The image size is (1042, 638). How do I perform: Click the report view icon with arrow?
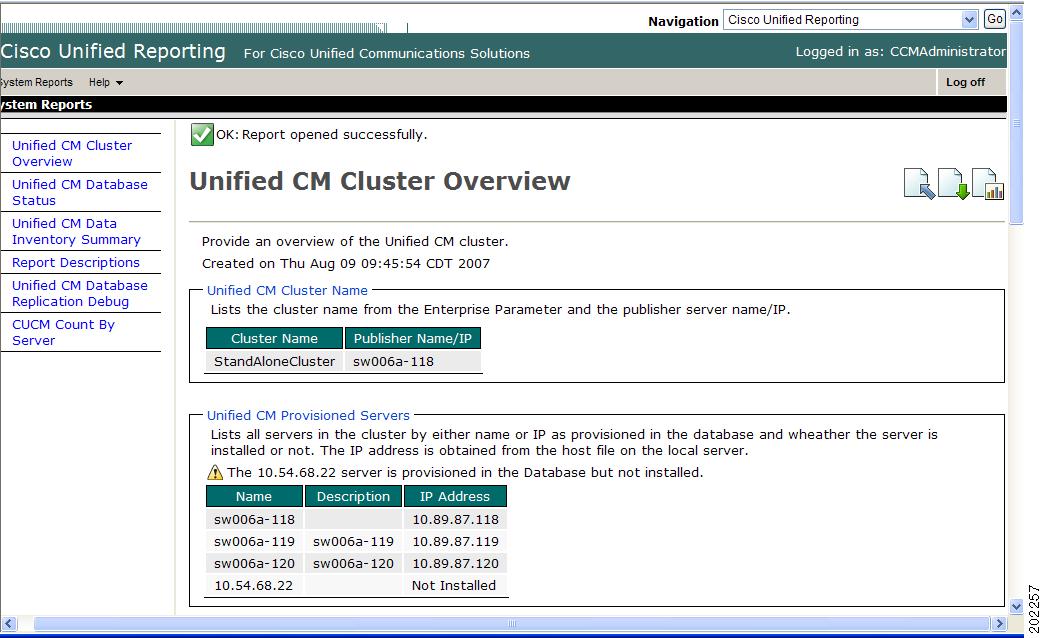pos(919,183)
